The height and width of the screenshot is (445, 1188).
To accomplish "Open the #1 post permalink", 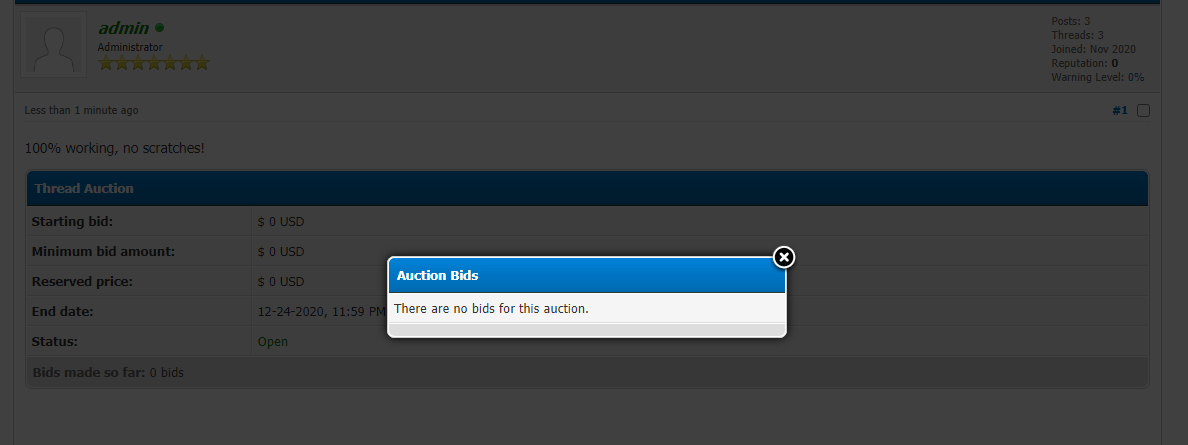I will click(1120, 110).
